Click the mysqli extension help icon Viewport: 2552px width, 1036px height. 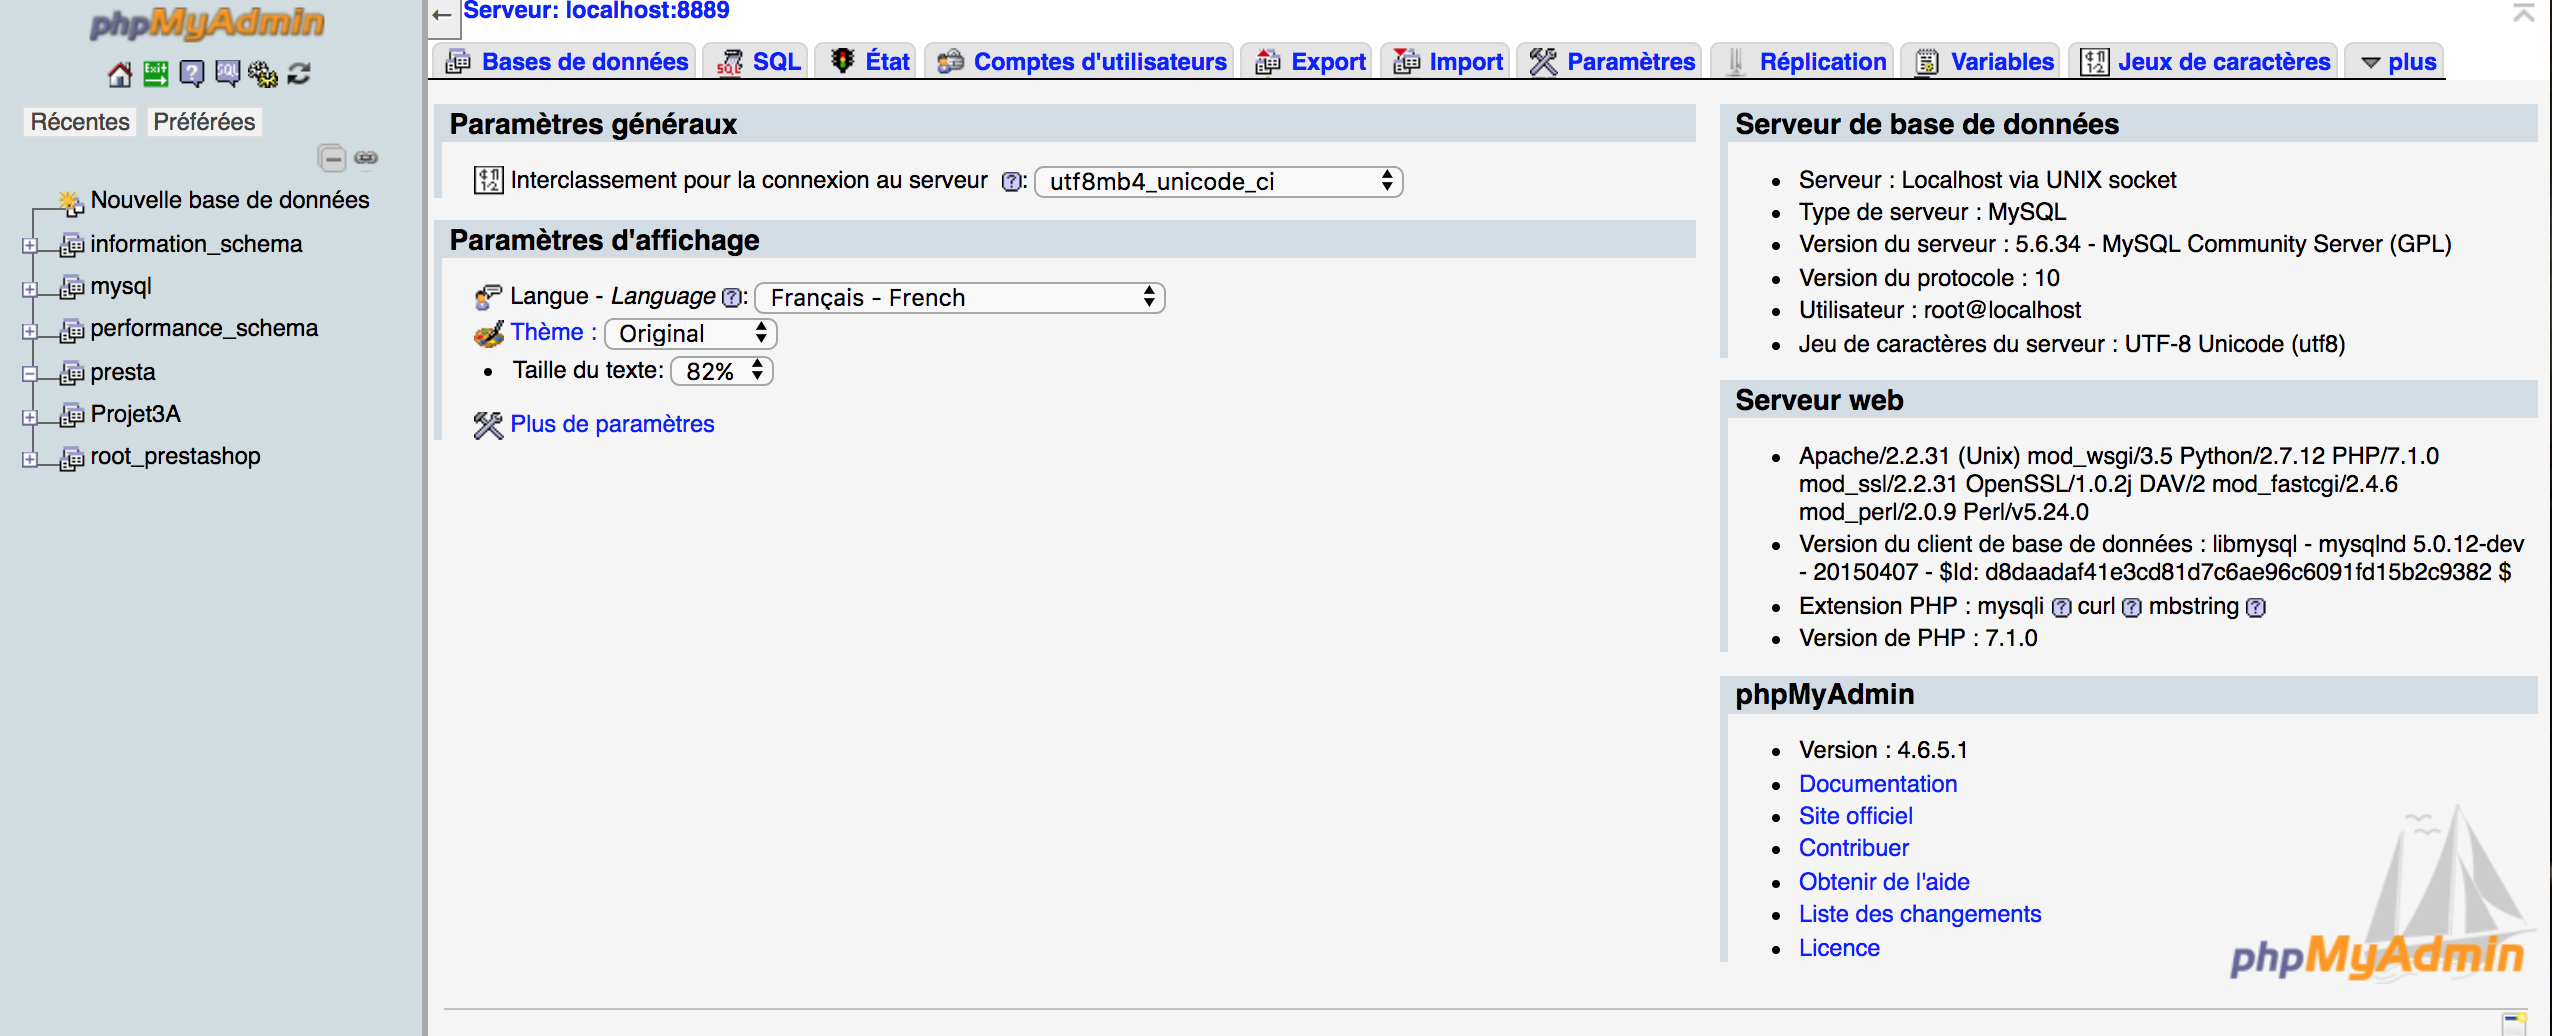click(x=2061, y=607)
